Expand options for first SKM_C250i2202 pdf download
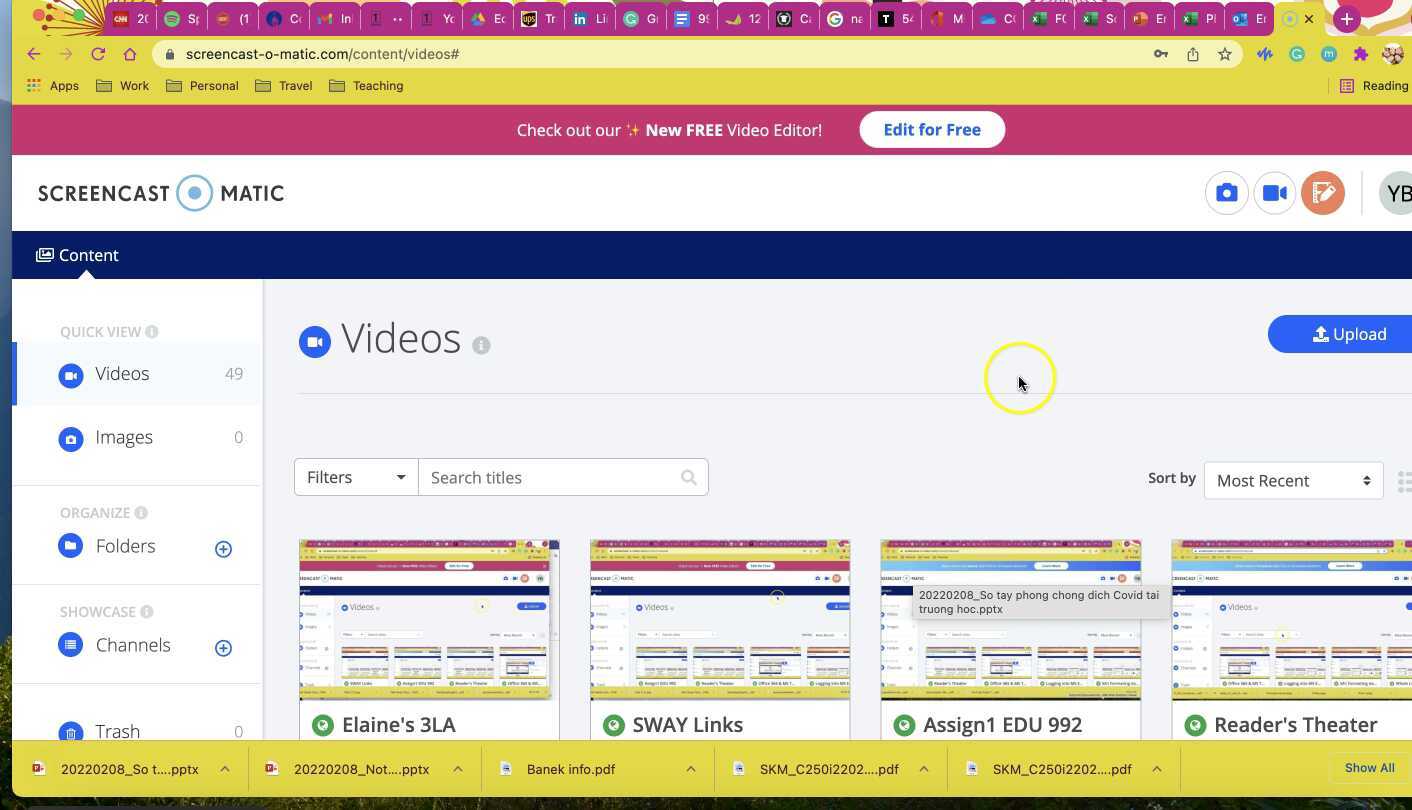Screen dimensions: 1412x810 pyautogui.click(x=924, y=769)
